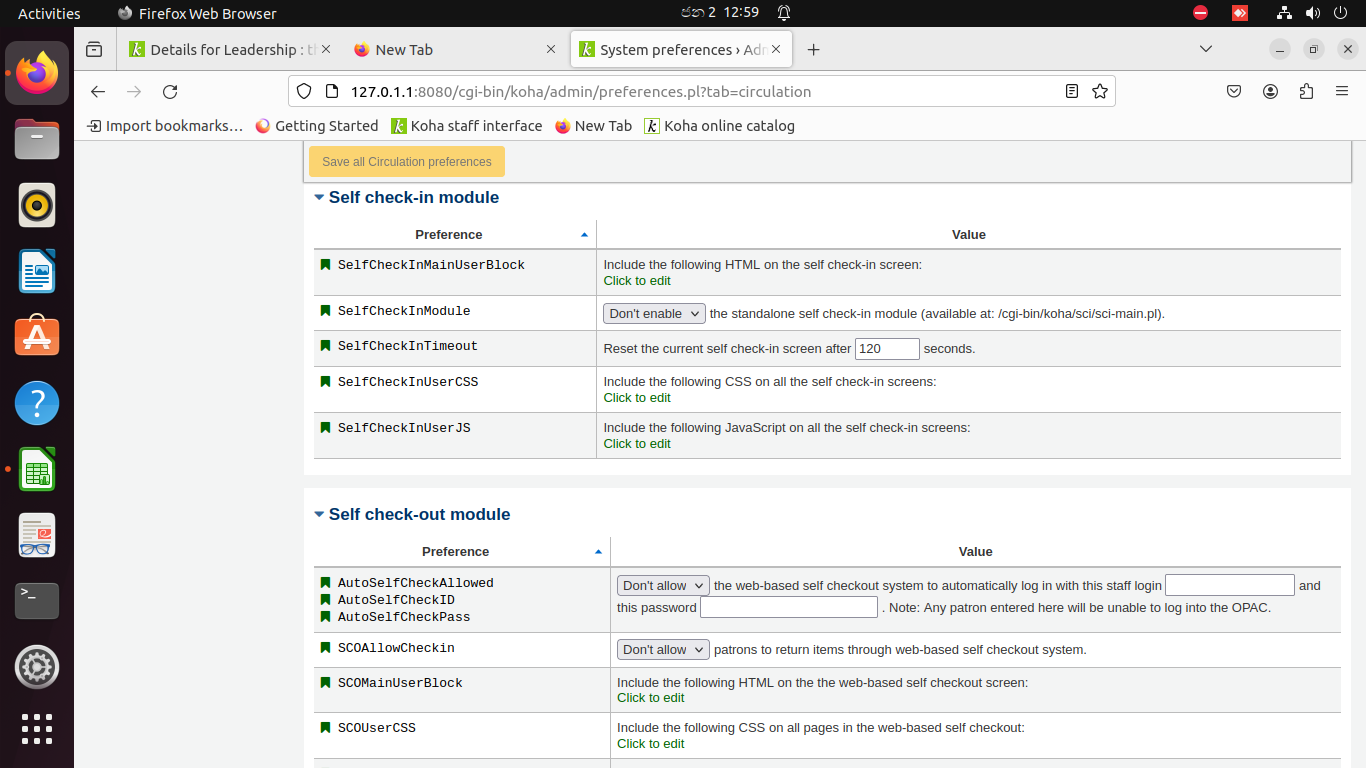The width and height of the screenshot is (1366, 768).
Task: Switch to the Details for Leadership tab
Action: (x=232, y=50)
